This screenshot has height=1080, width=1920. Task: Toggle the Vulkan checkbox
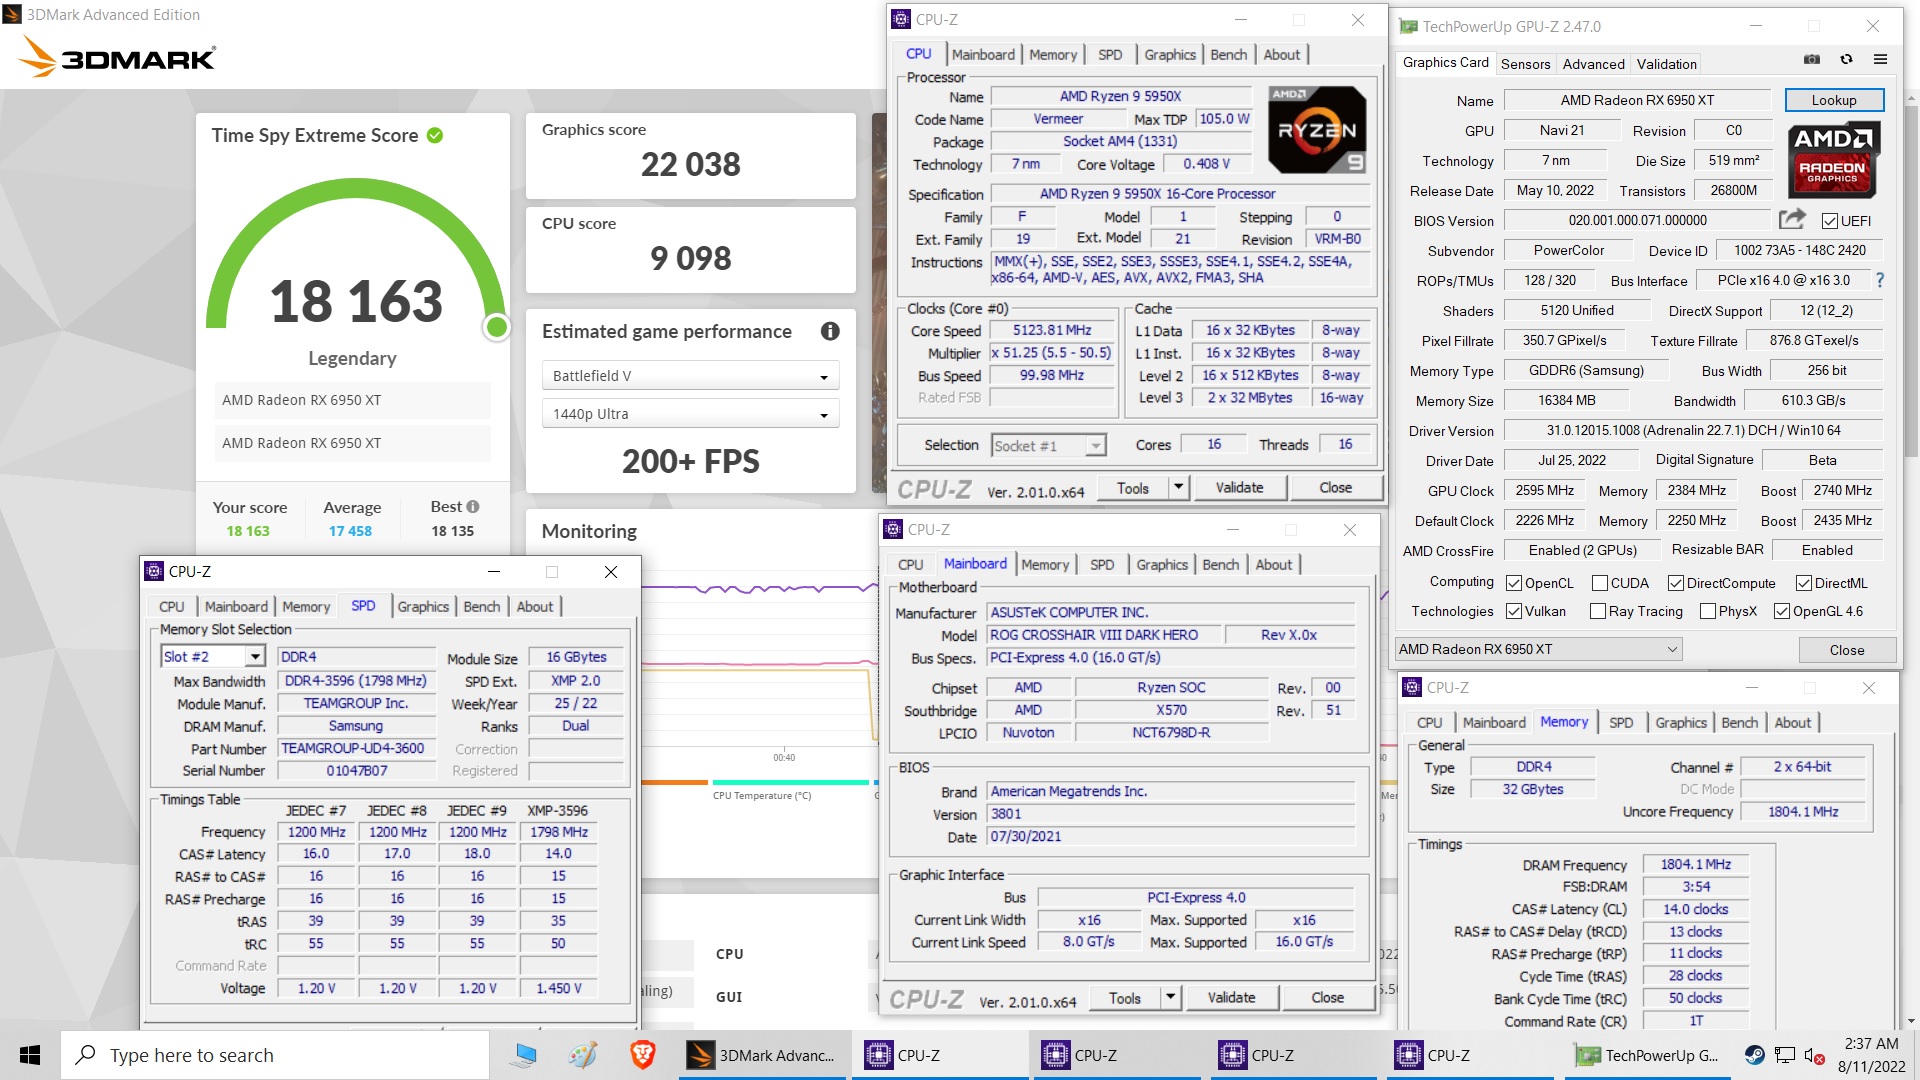1514,611
